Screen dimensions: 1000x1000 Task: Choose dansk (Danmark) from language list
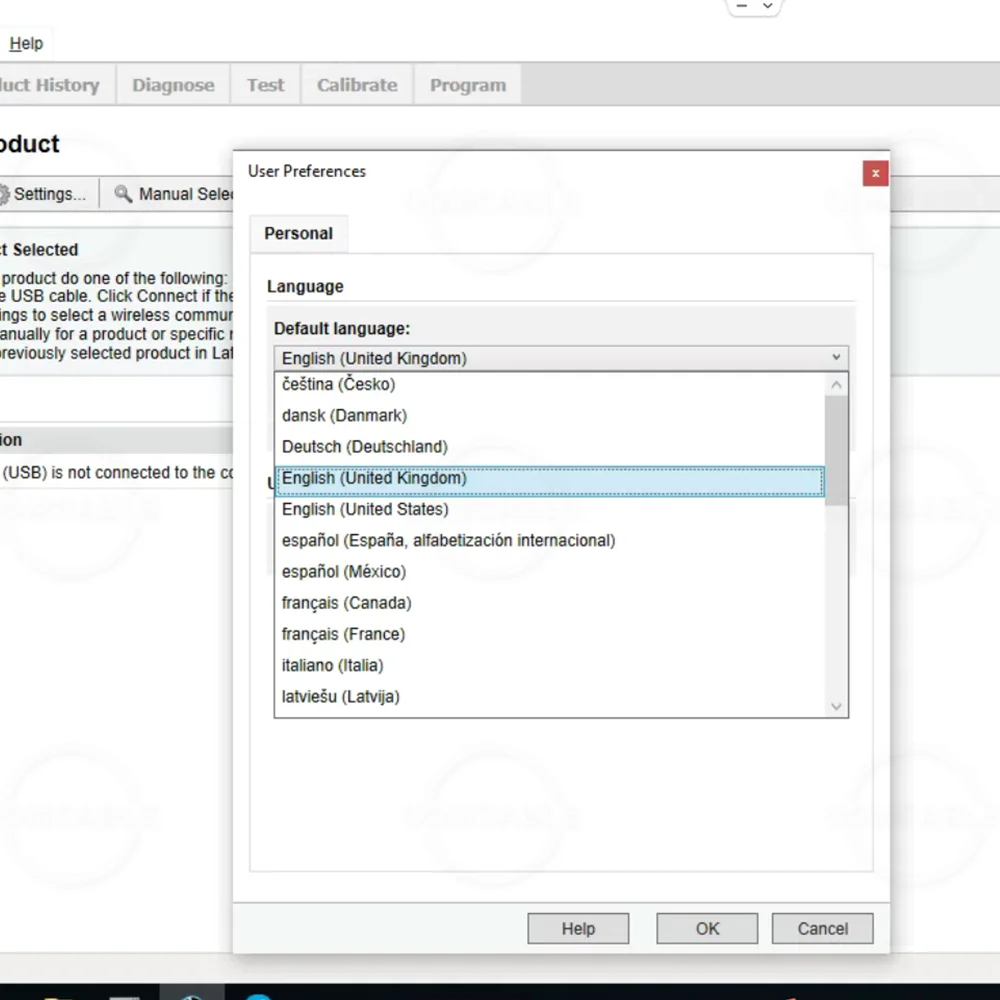pos(549,415)
